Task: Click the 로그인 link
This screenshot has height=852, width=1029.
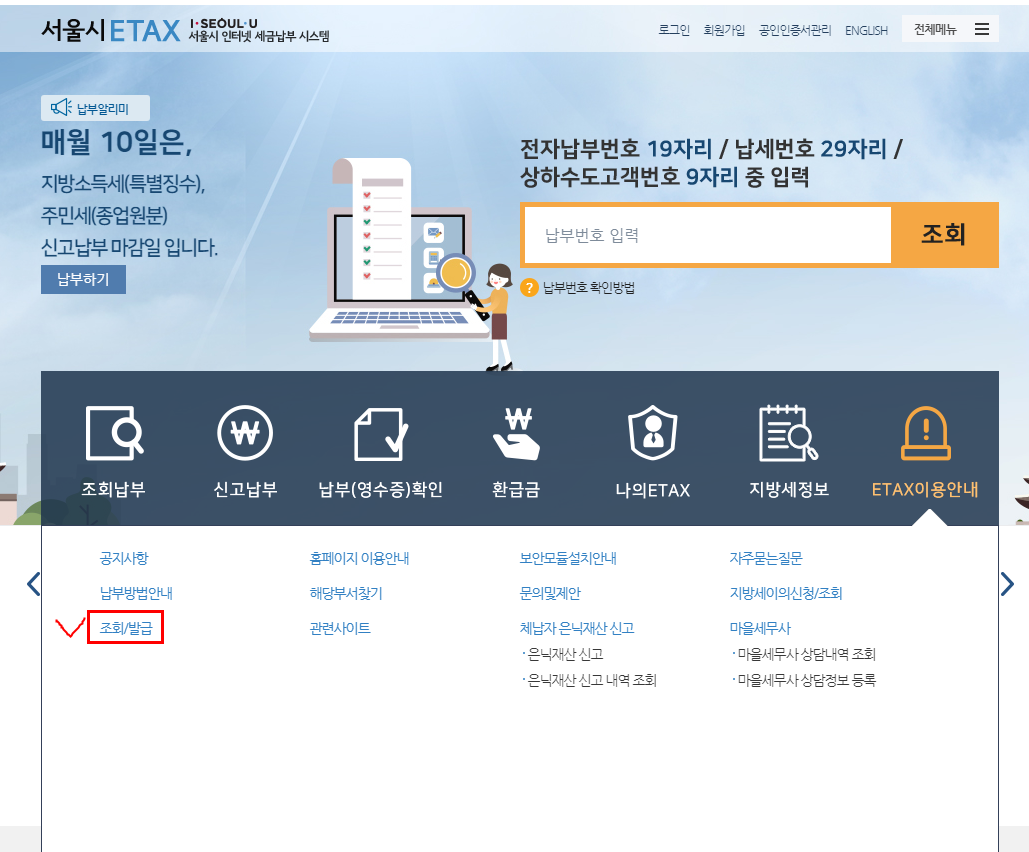Action: (x=674, y=30)
